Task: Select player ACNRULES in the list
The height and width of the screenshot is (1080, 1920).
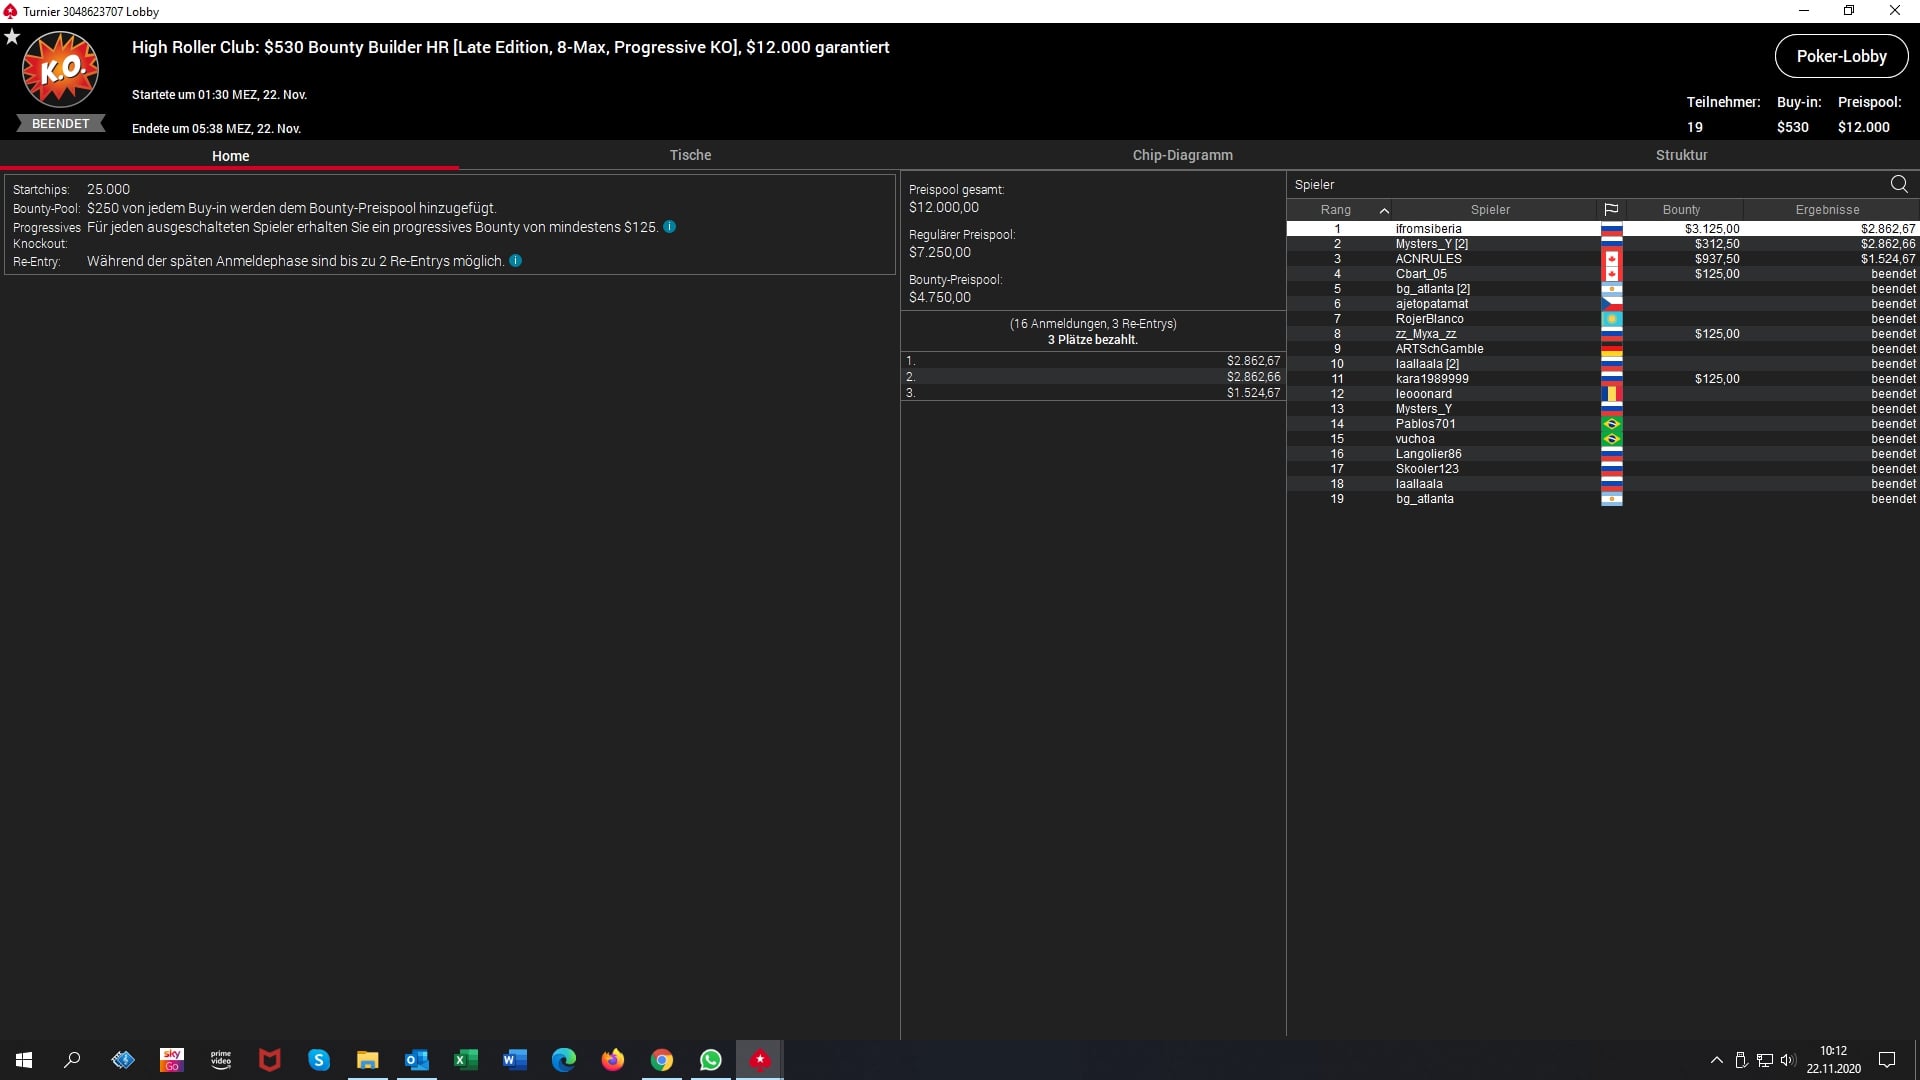Action: tap(1428, 259)
